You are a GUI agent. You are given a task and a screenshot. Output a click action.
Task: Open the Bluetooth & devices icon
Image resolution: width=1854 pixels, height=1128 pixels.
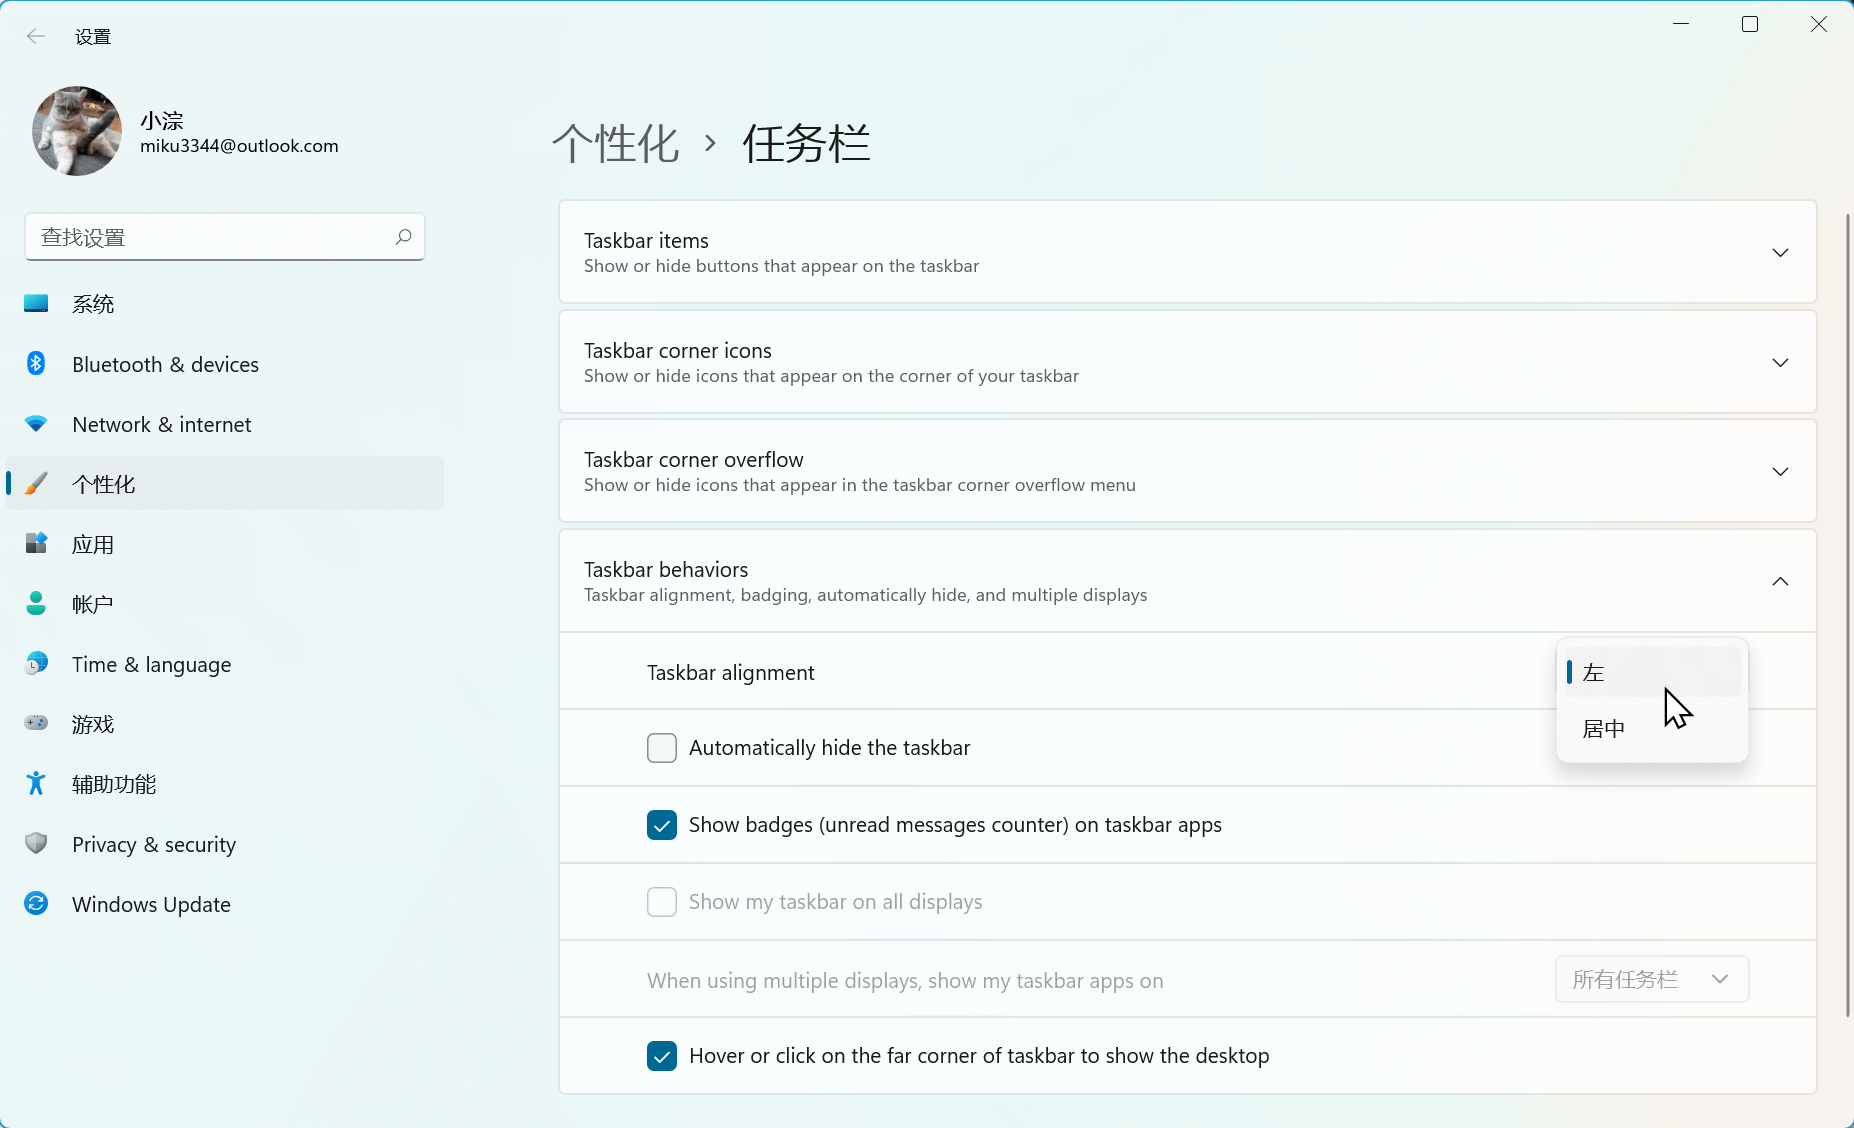tap(36, 364)
